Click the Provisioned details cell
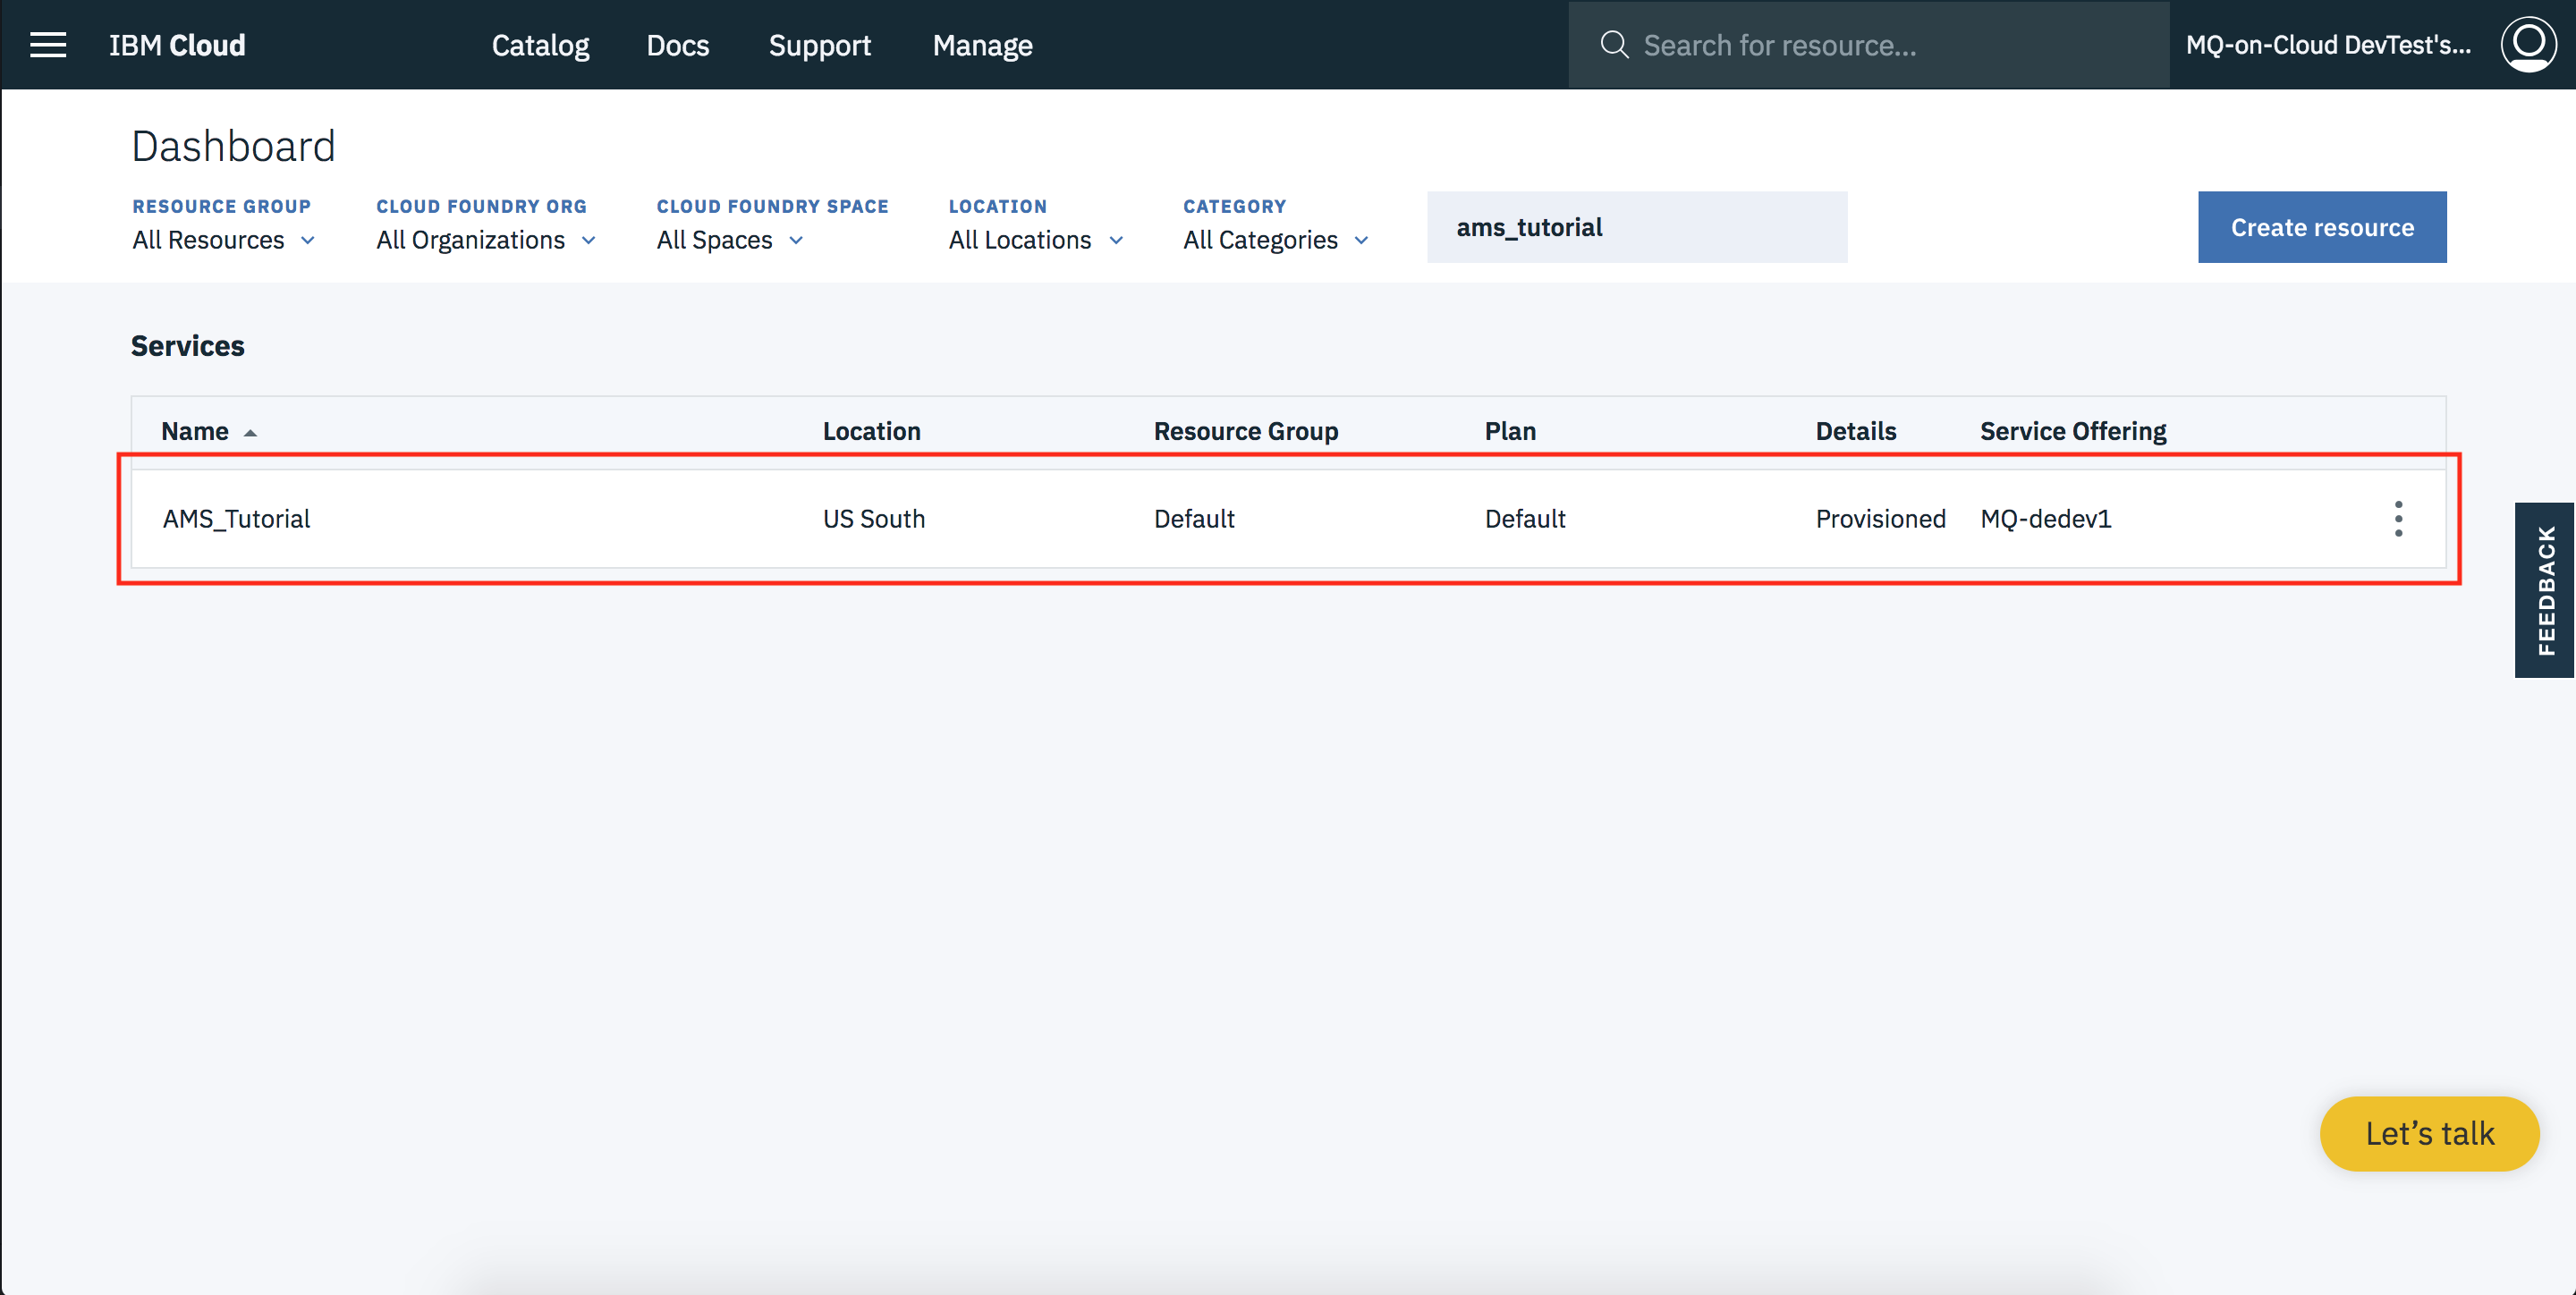The image size is (2576, 1295). (1880, 519)
